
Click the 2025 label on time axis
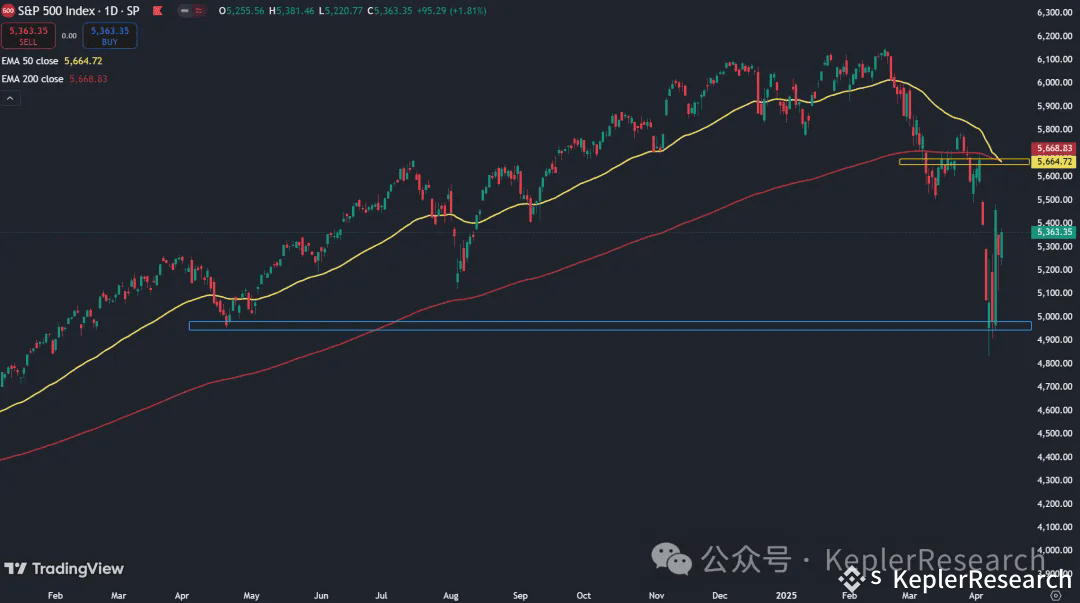click(x=786, y=595)
